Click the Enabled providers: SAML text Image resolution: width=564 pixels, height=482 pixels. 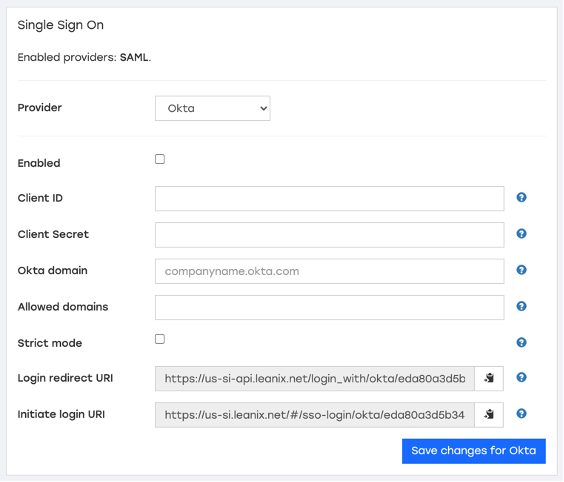click(x=84, y=58)
